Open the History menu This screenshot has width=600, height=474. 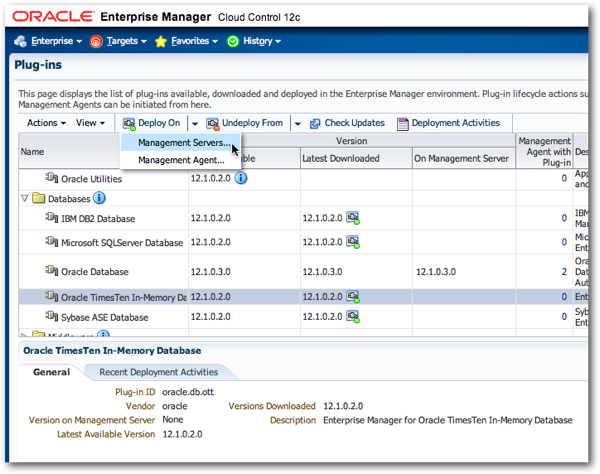click(262, 41)
